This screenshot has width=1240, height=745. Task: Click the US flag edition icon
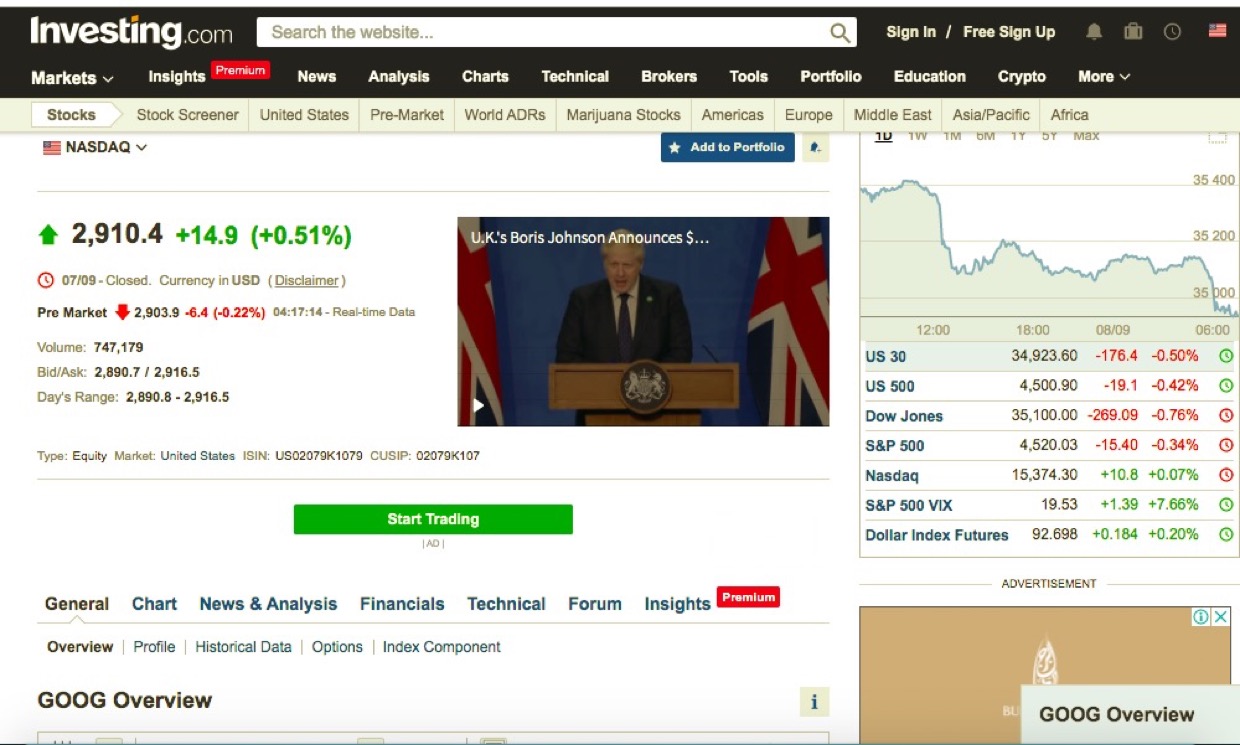pos(1217,31)
